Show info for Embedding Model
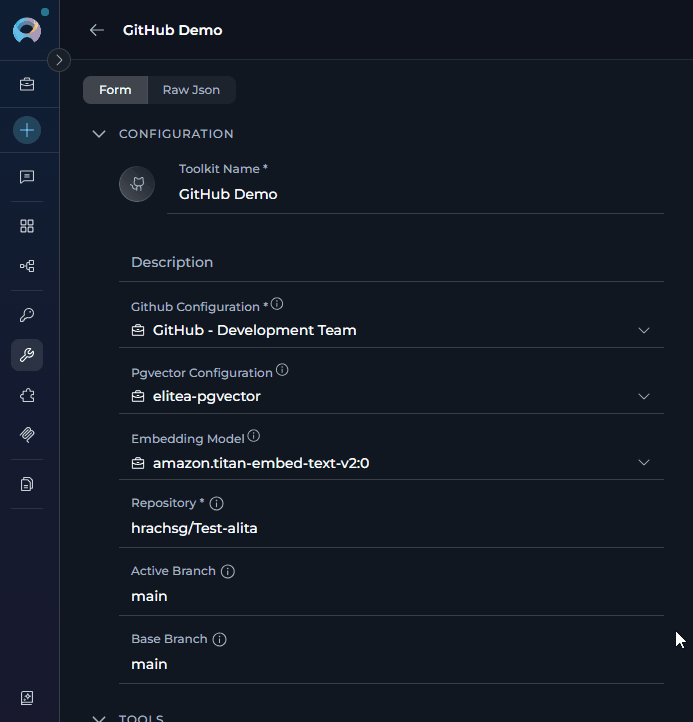The image size is (693, 722). pyautogui.click(x=254, y=436)
